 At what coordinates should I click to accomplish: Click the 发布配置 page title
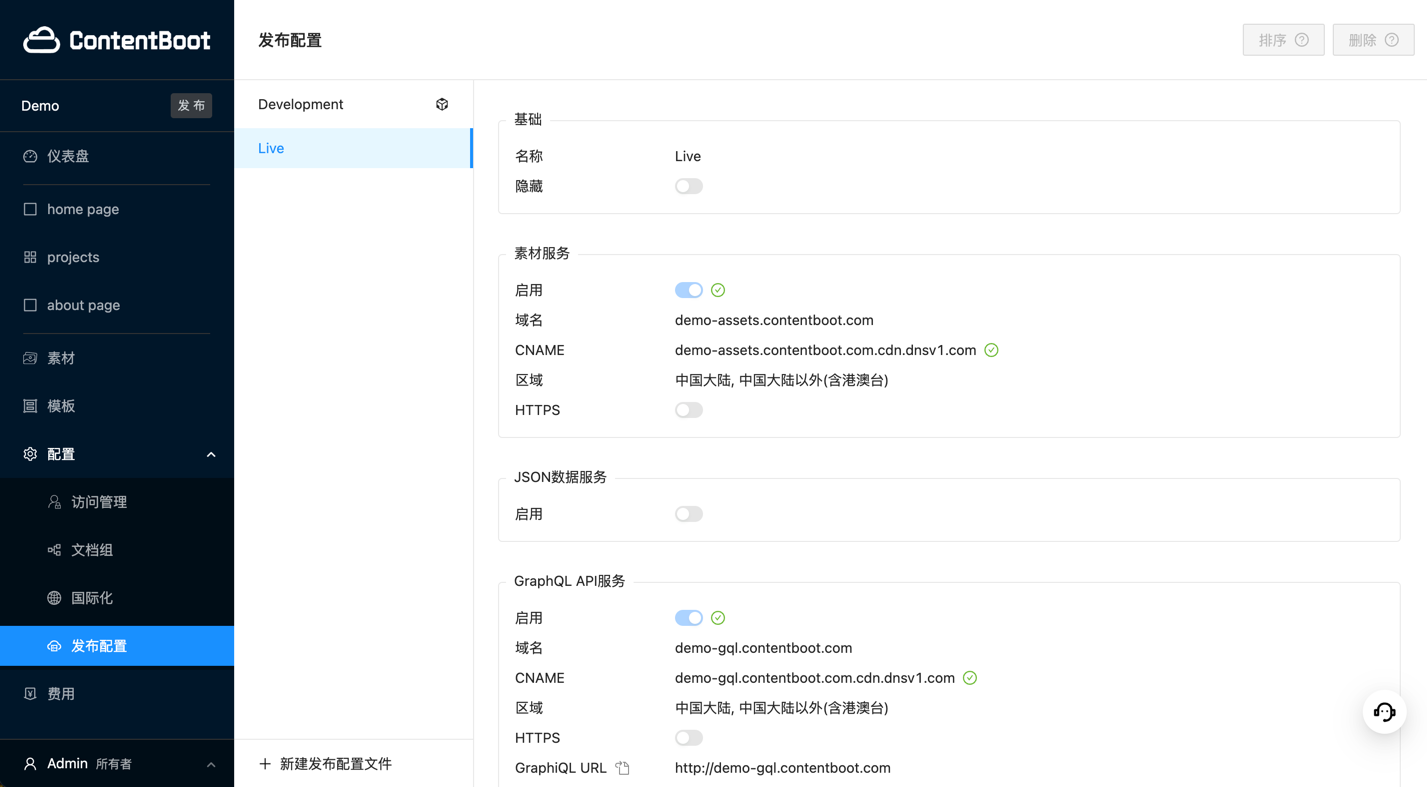click(290, 40)
